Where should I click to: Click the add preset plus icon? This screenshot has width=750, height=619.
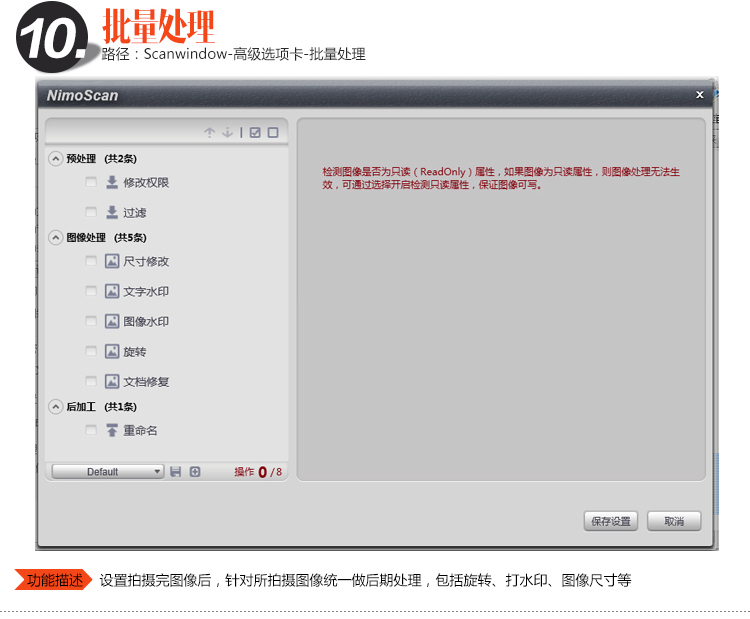click(195, 472)
